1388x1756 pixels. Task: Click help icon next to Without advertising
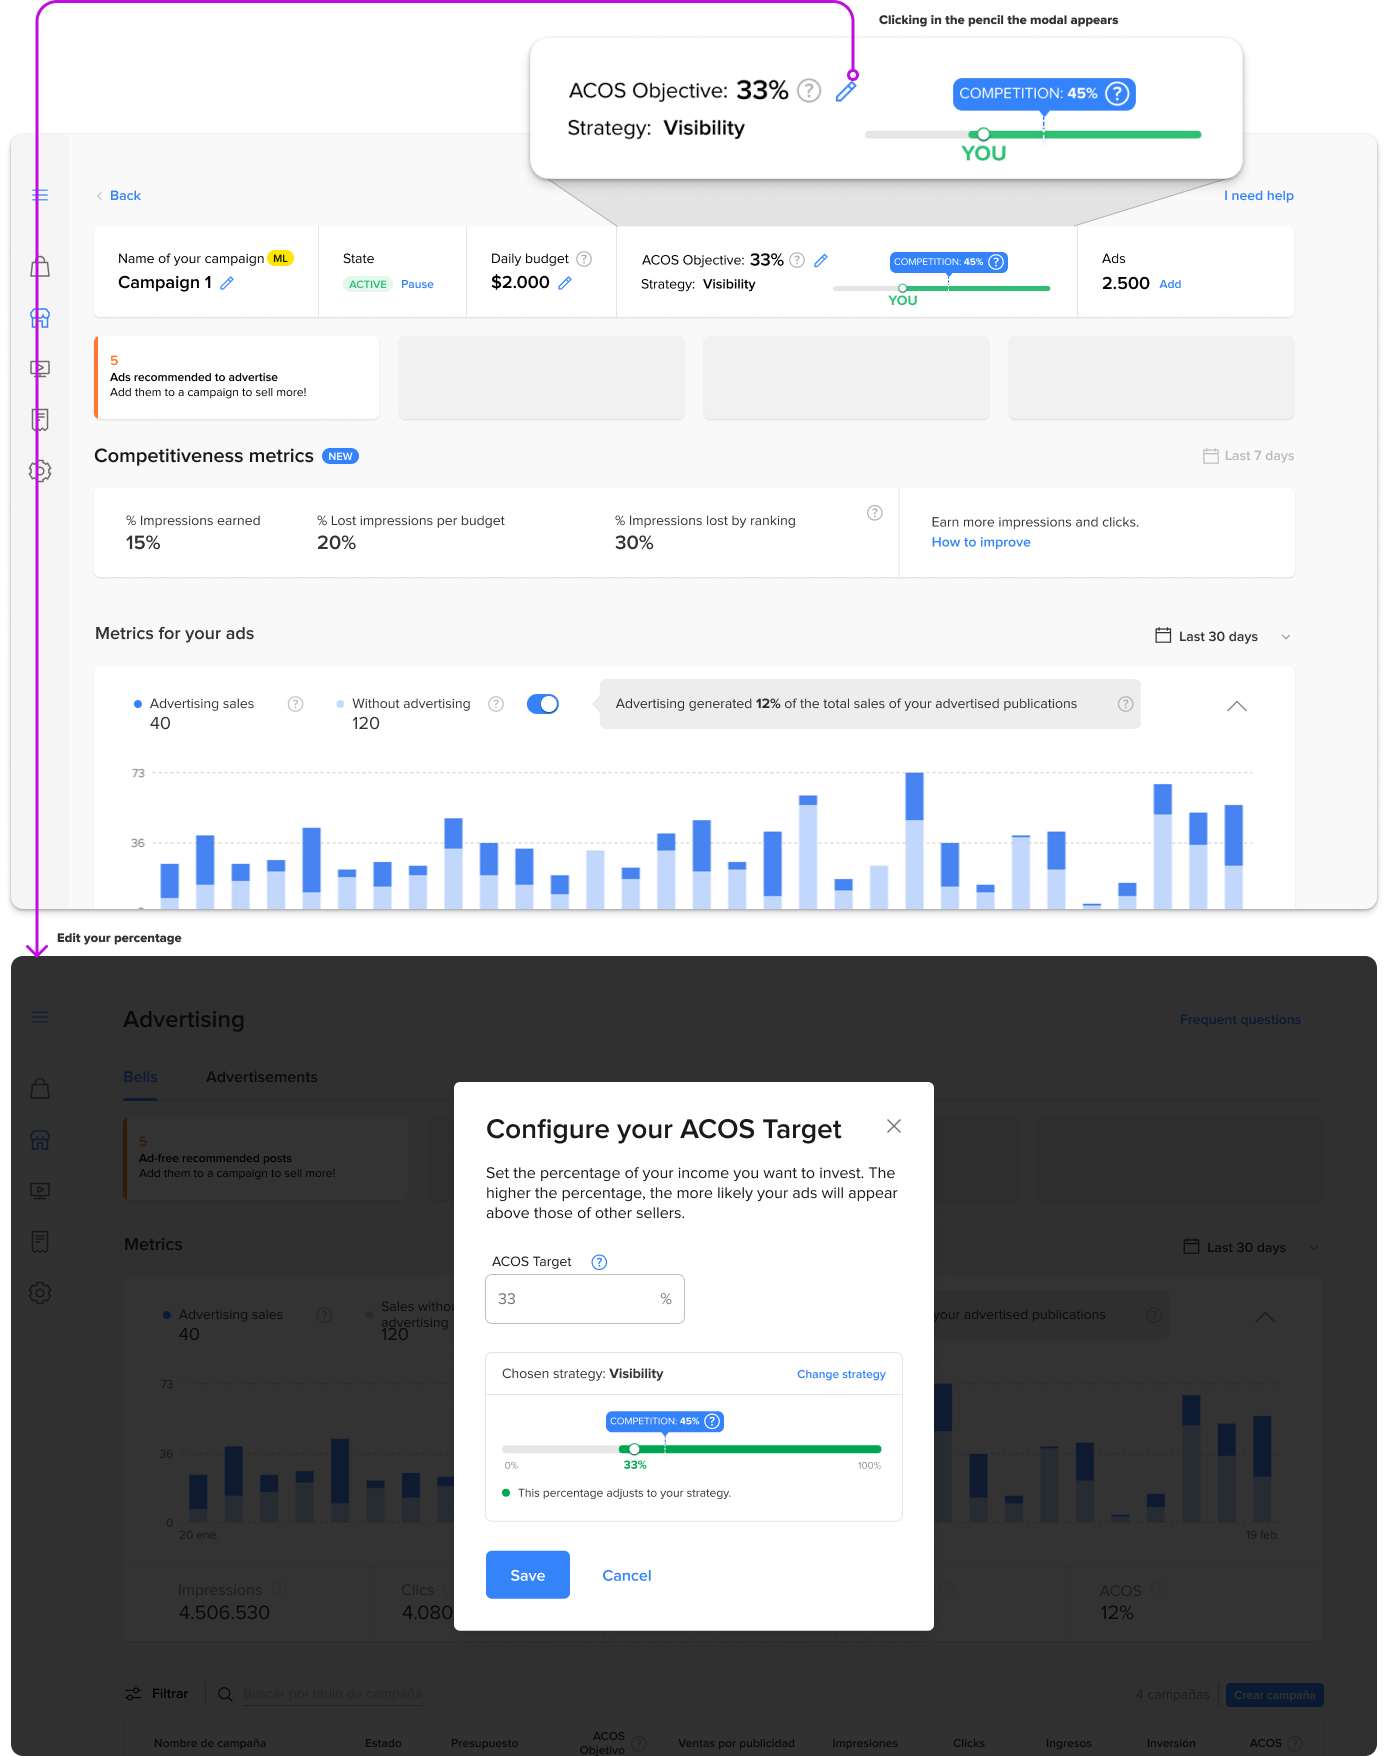click(496, 704)
